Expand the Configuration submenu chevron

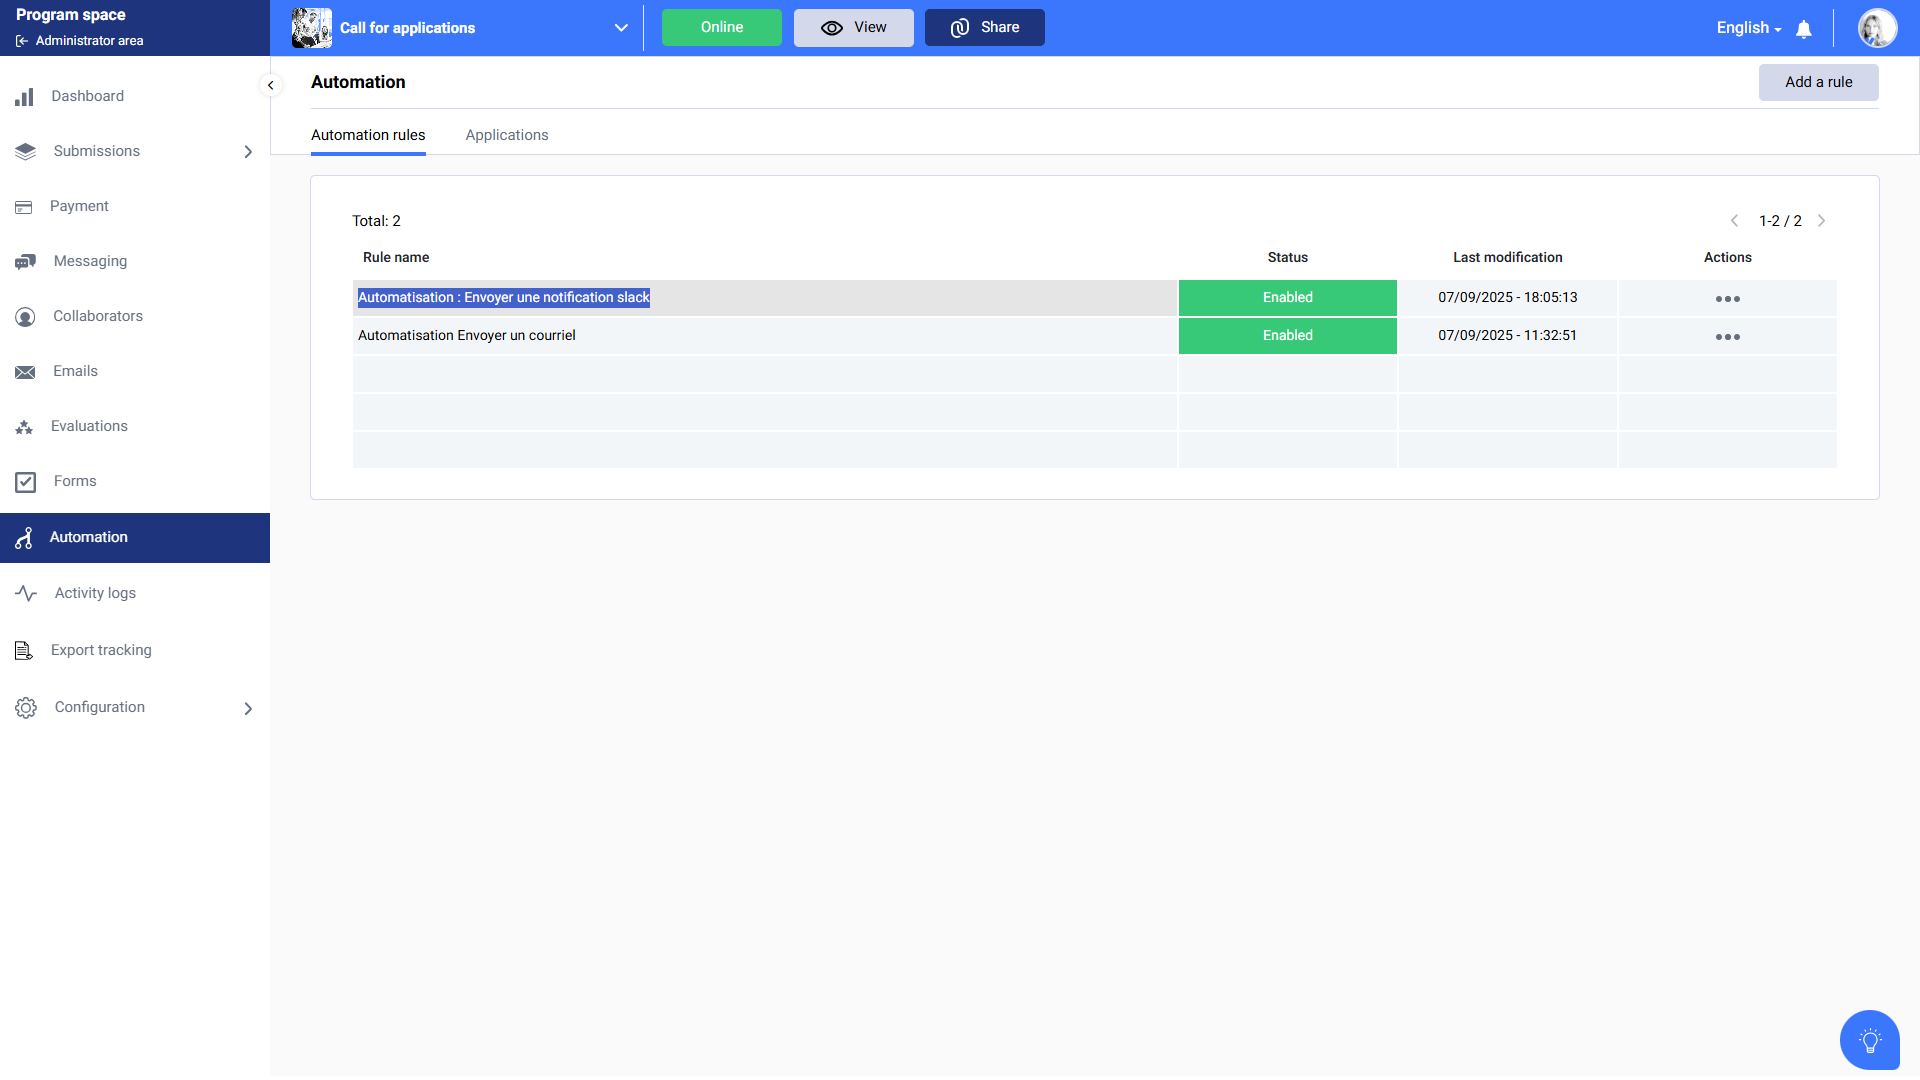coord(248,709)
